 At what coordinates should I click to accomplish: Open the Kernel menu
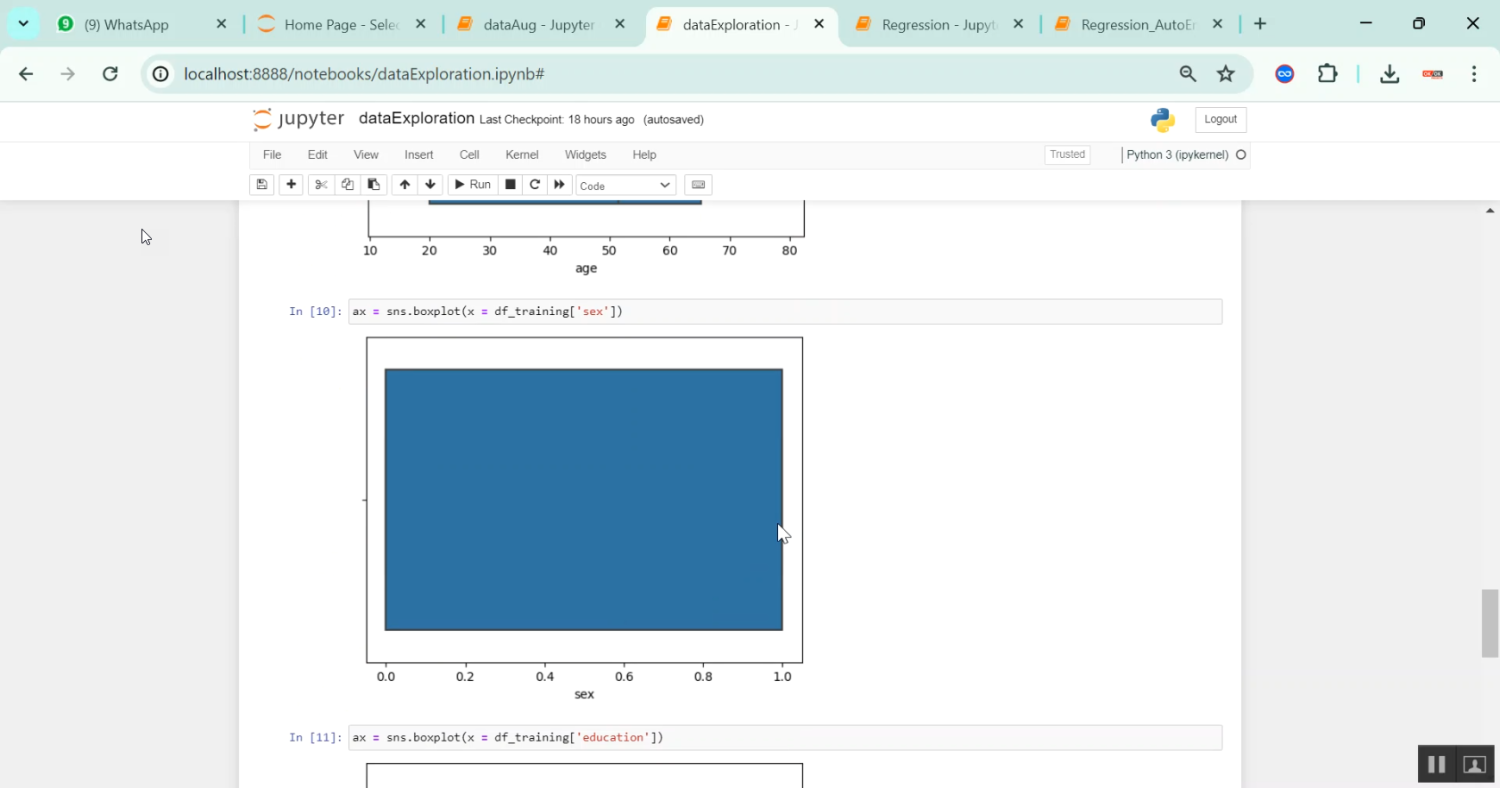pyautogui.click(x=521, y=154)
